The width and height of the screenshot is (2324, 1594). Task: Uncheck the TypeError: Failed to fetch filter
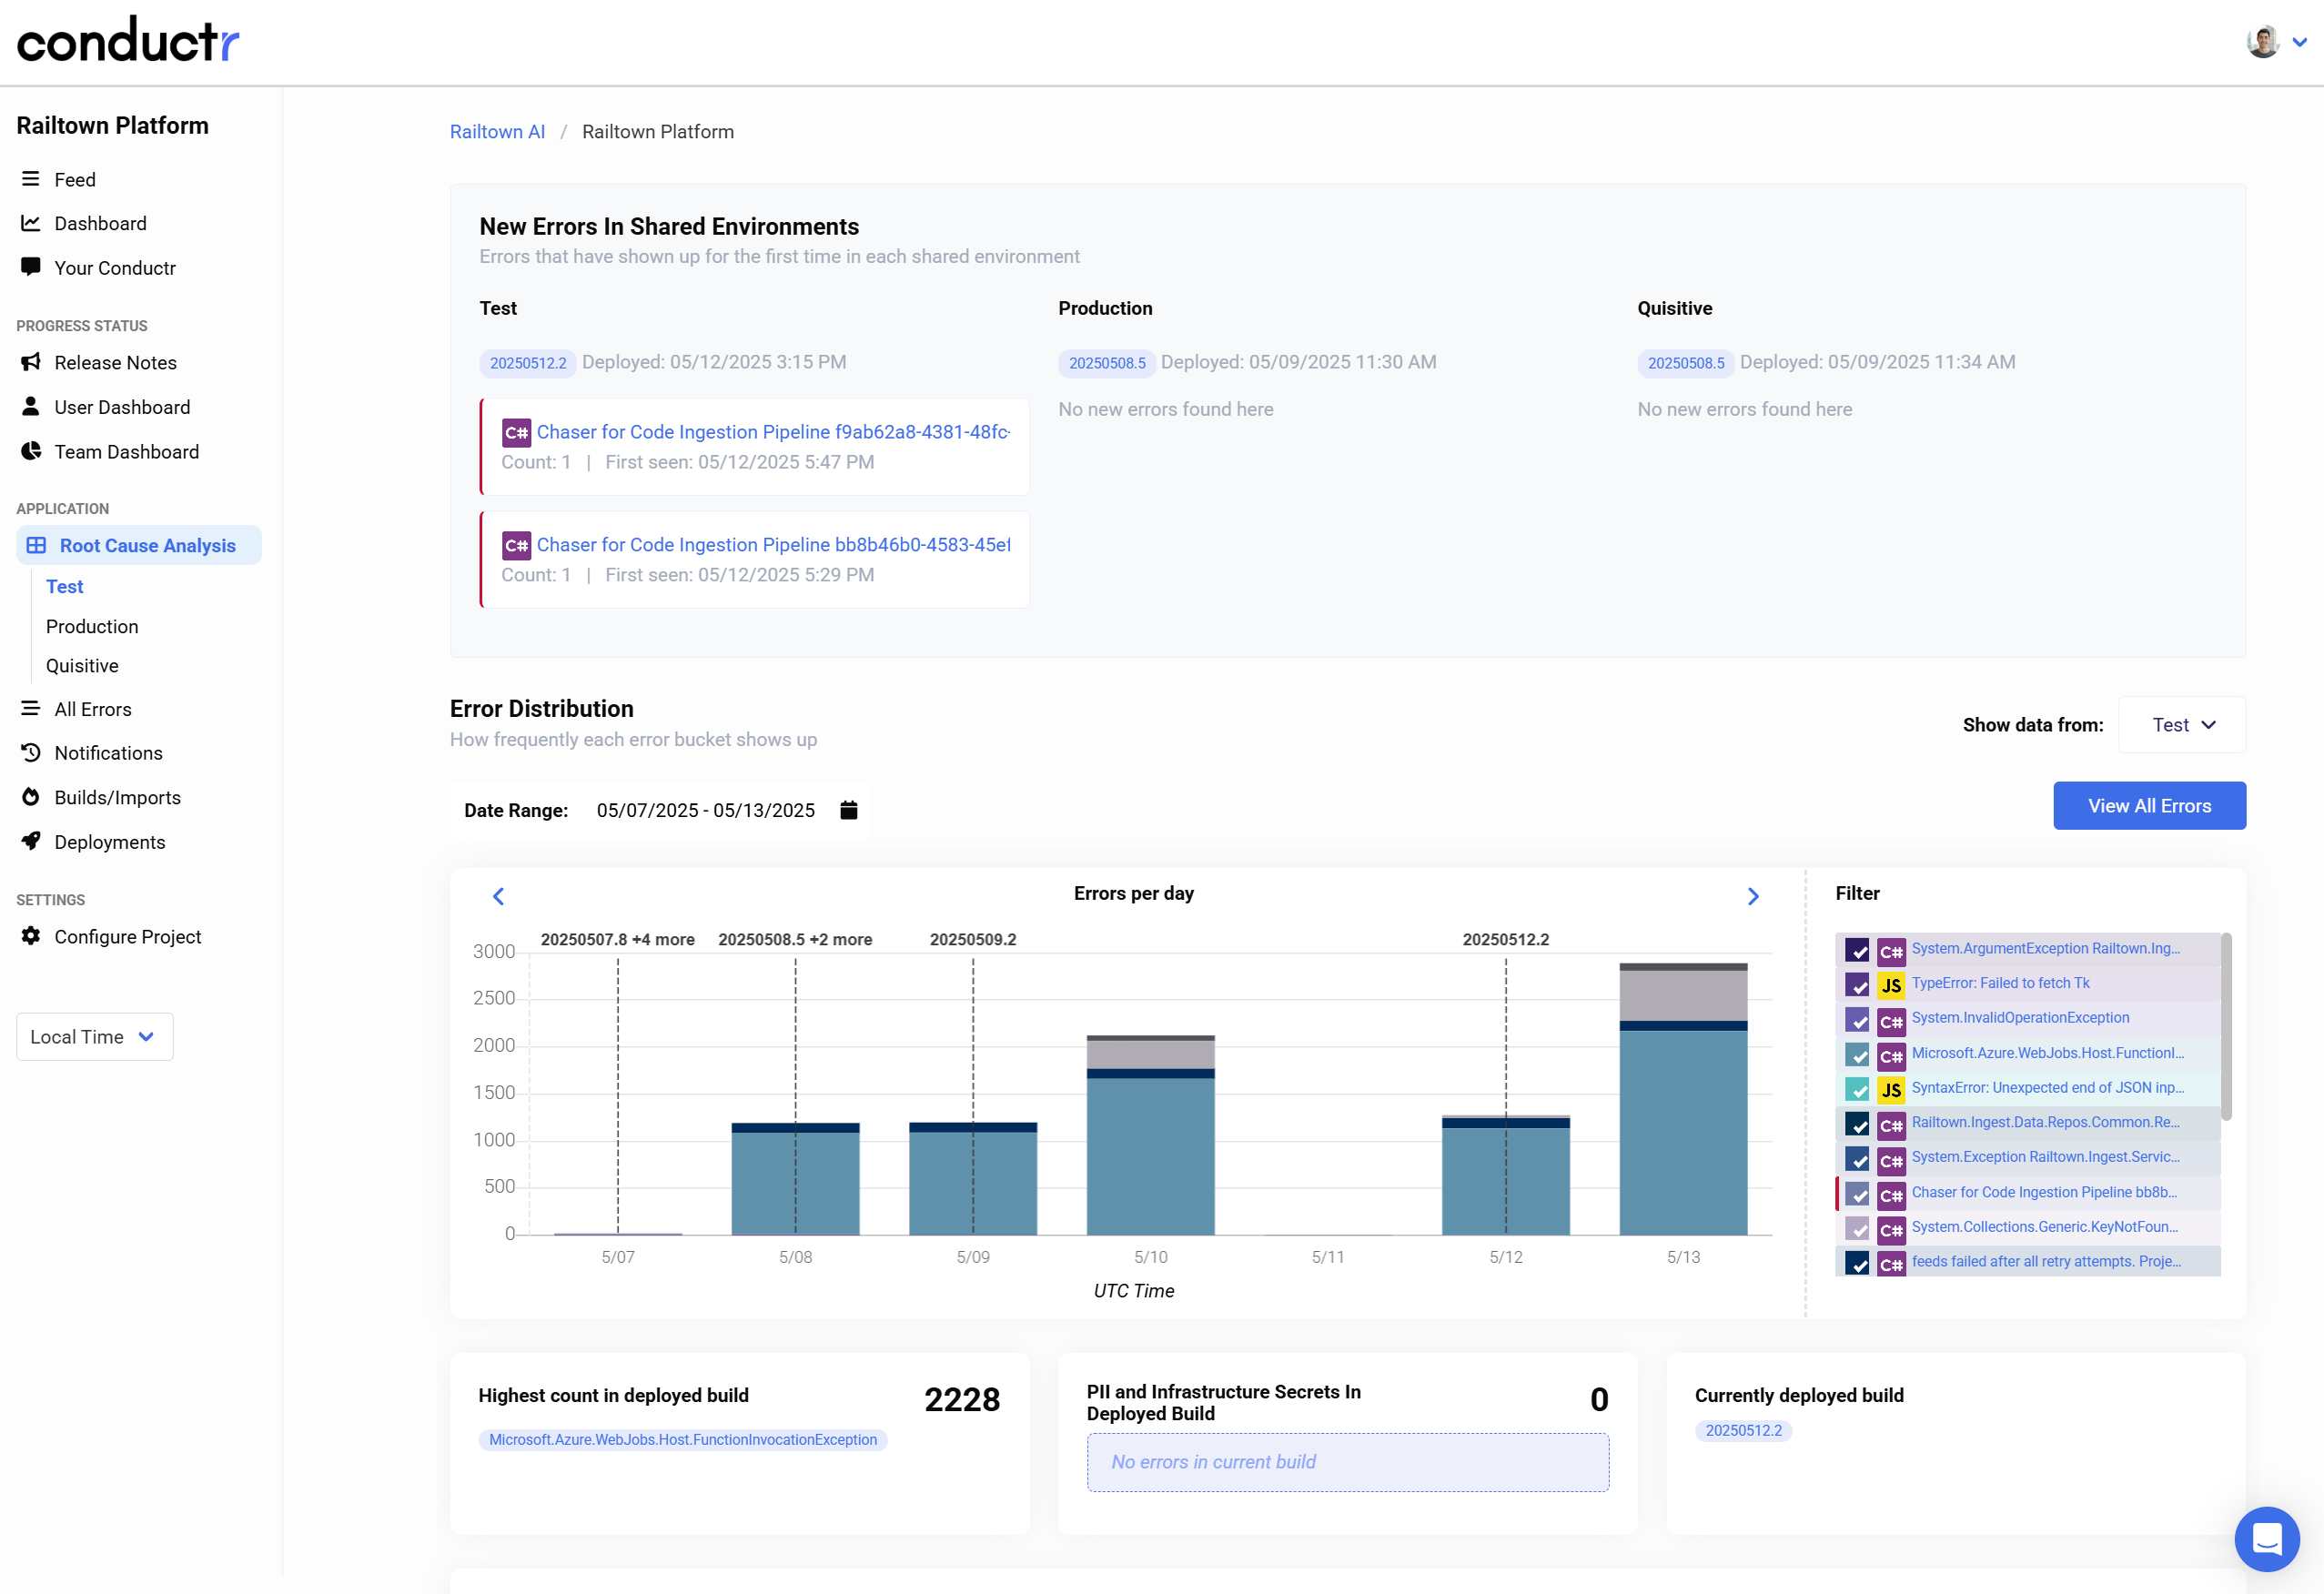(x=1857, y=985)
